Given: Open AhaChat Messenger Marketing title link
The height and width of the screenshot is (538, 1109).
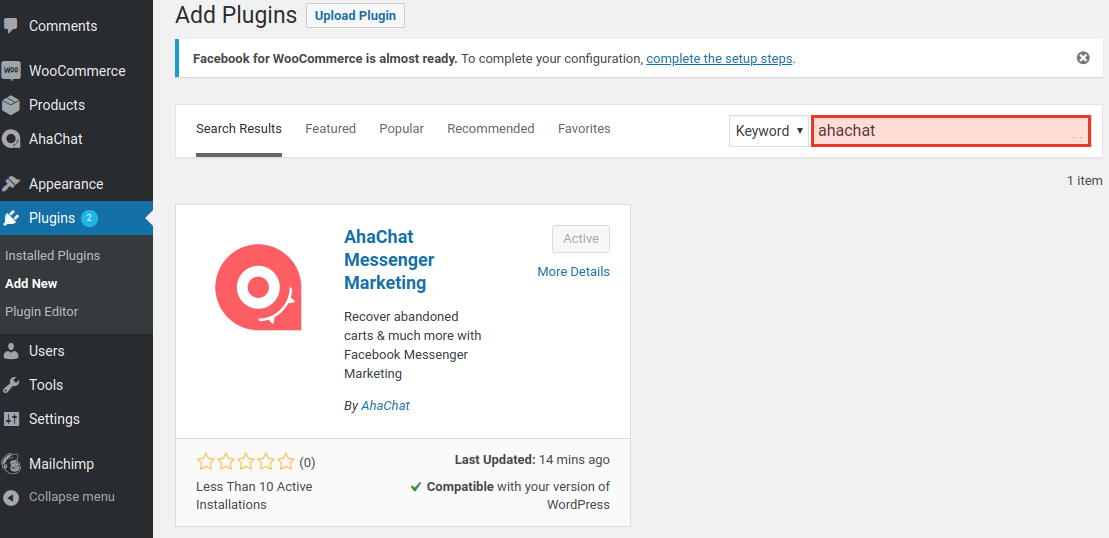Looking at the screenshot, I should pyautogui.click(x=389, y=259).
